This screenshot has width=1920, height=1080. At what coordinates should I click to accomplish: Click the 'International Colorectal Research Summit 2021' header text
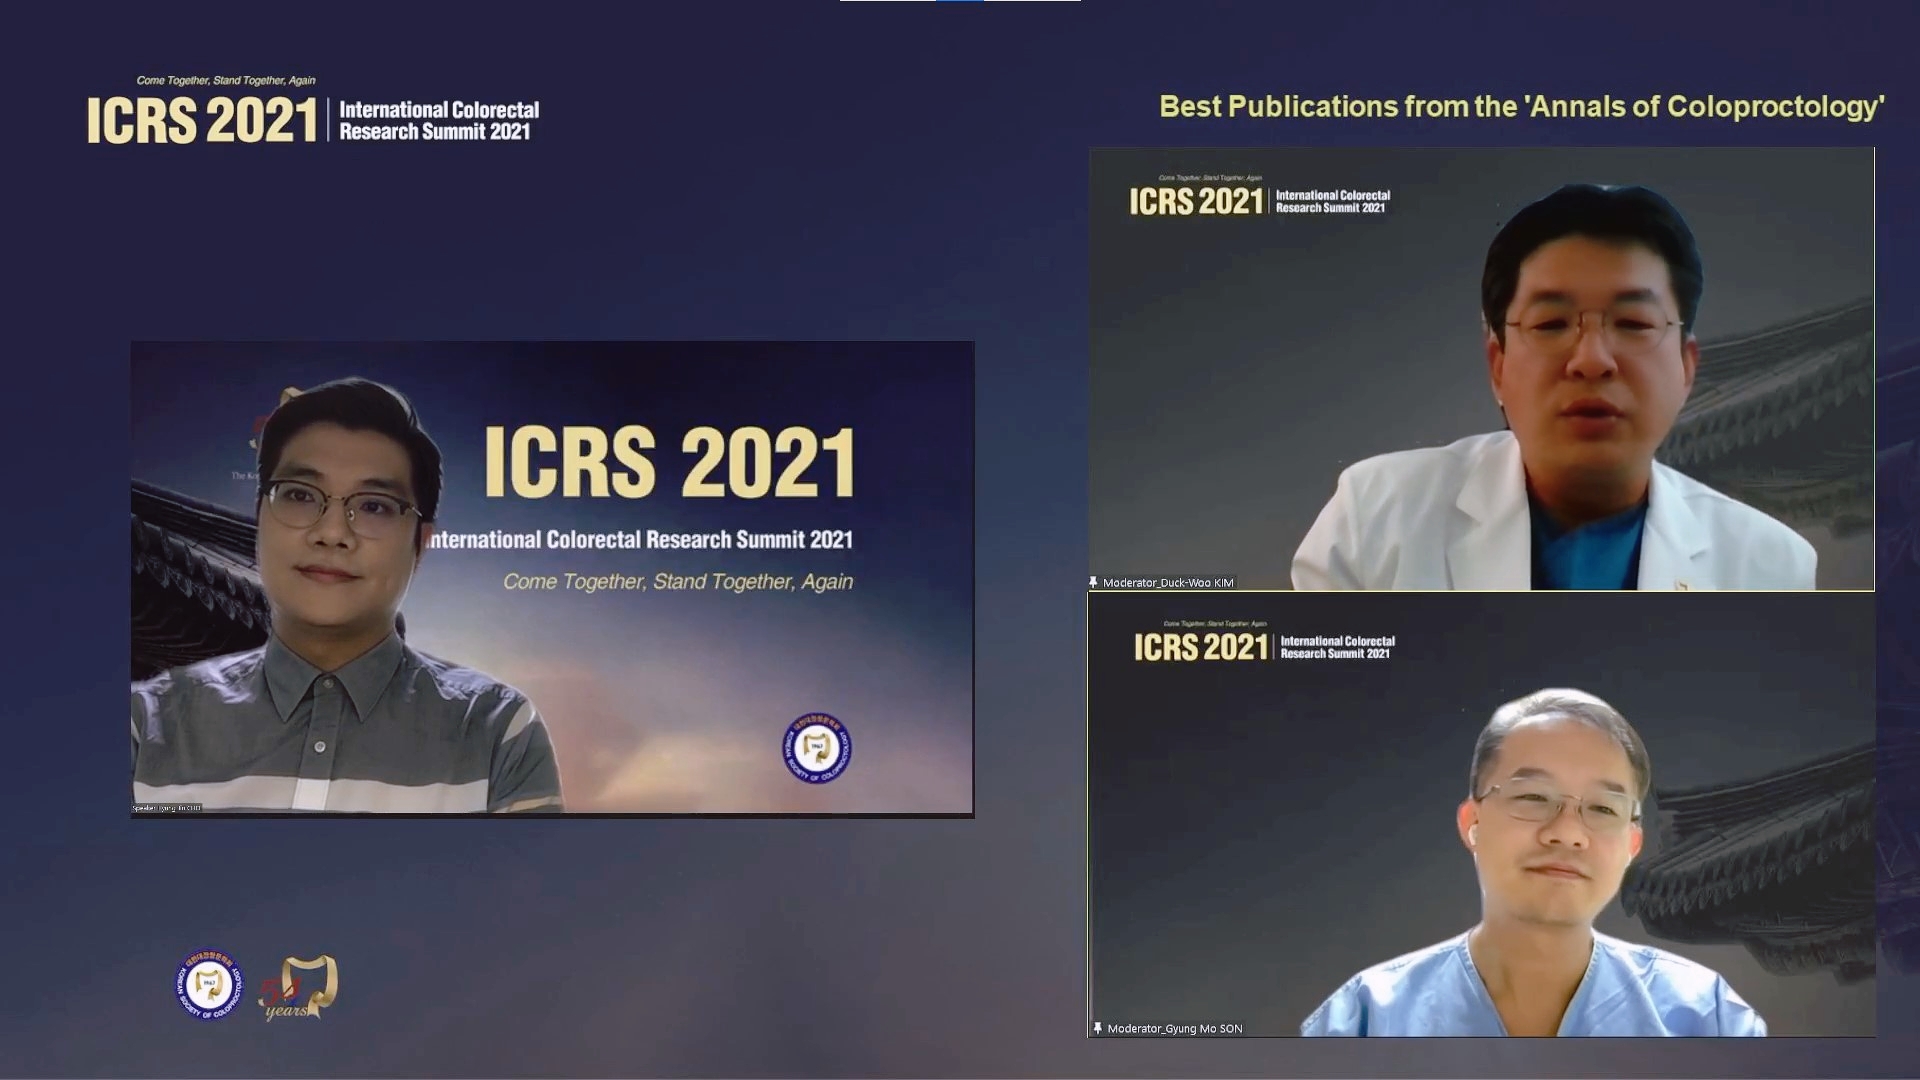[x=439, y=121]
